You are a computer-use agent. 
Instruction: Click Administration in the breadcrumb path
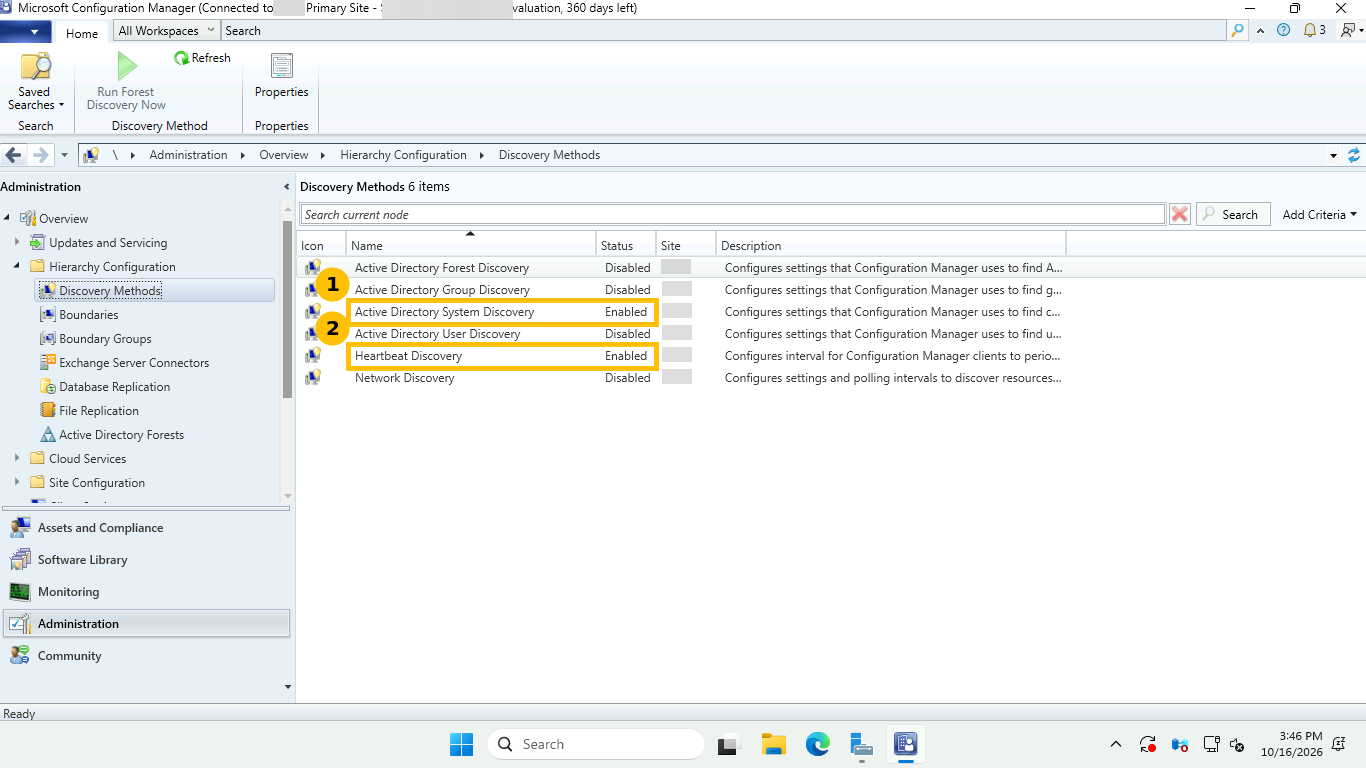(188, 155)
